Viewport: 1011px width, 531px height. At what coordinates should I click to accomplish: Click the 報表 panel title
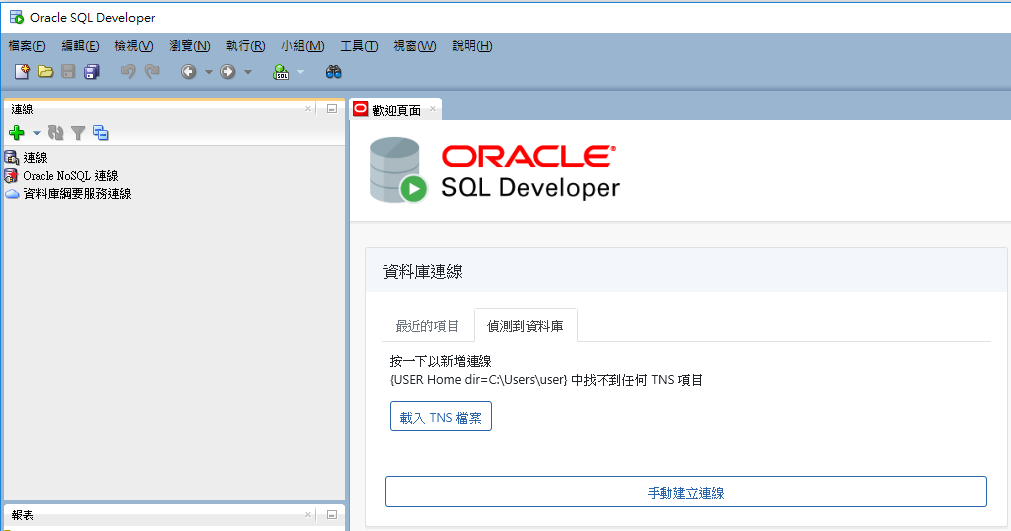22,515
